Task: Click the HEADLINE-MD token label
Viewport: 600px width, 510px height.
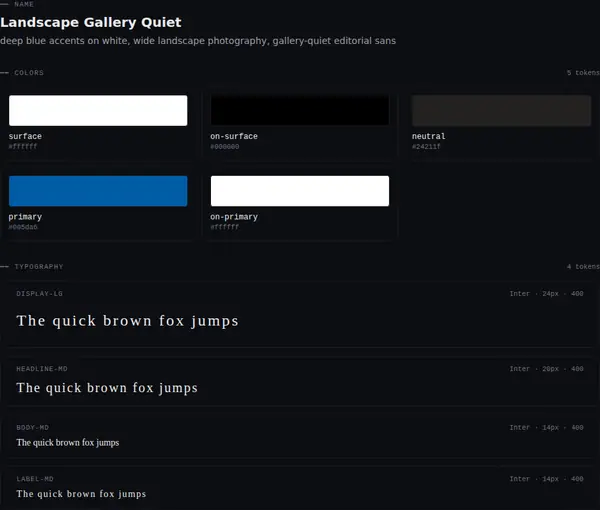Action: click(42, 369)
